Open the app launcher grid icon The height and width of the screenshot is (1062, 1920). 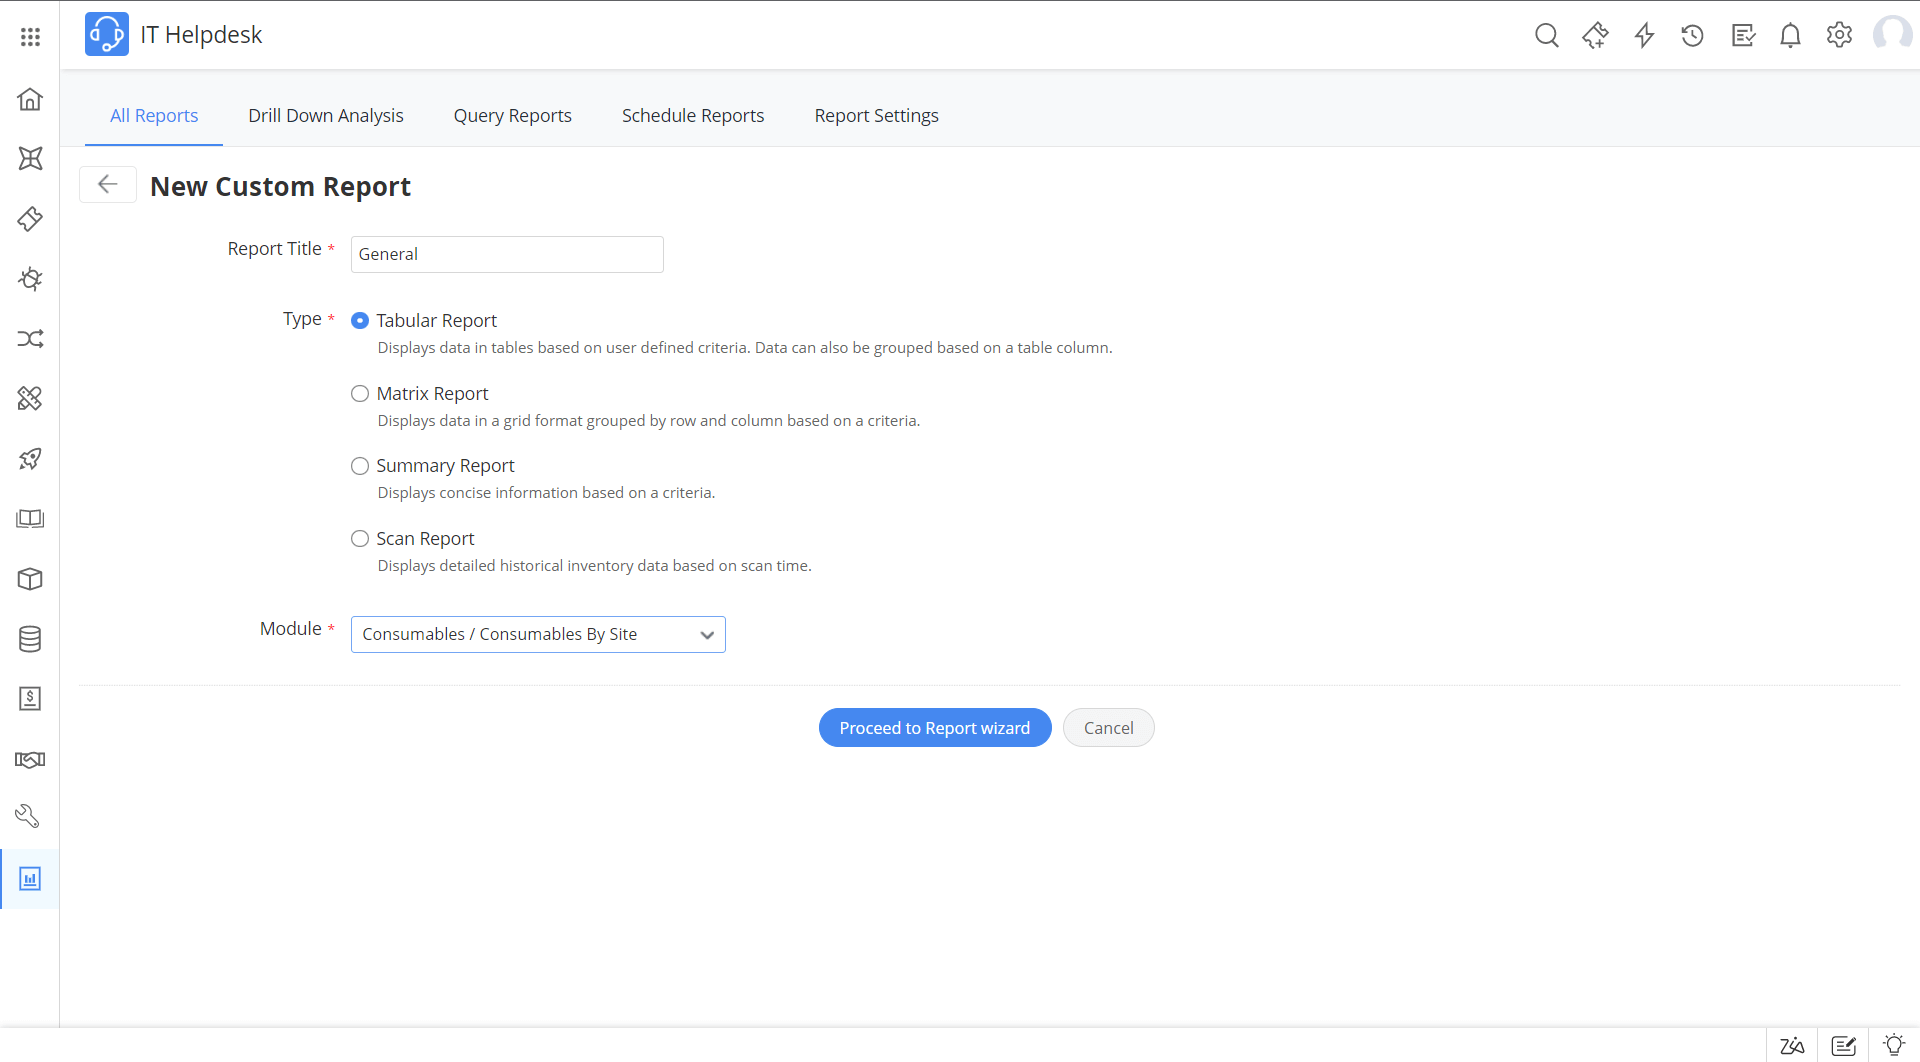tap(31, 36)
